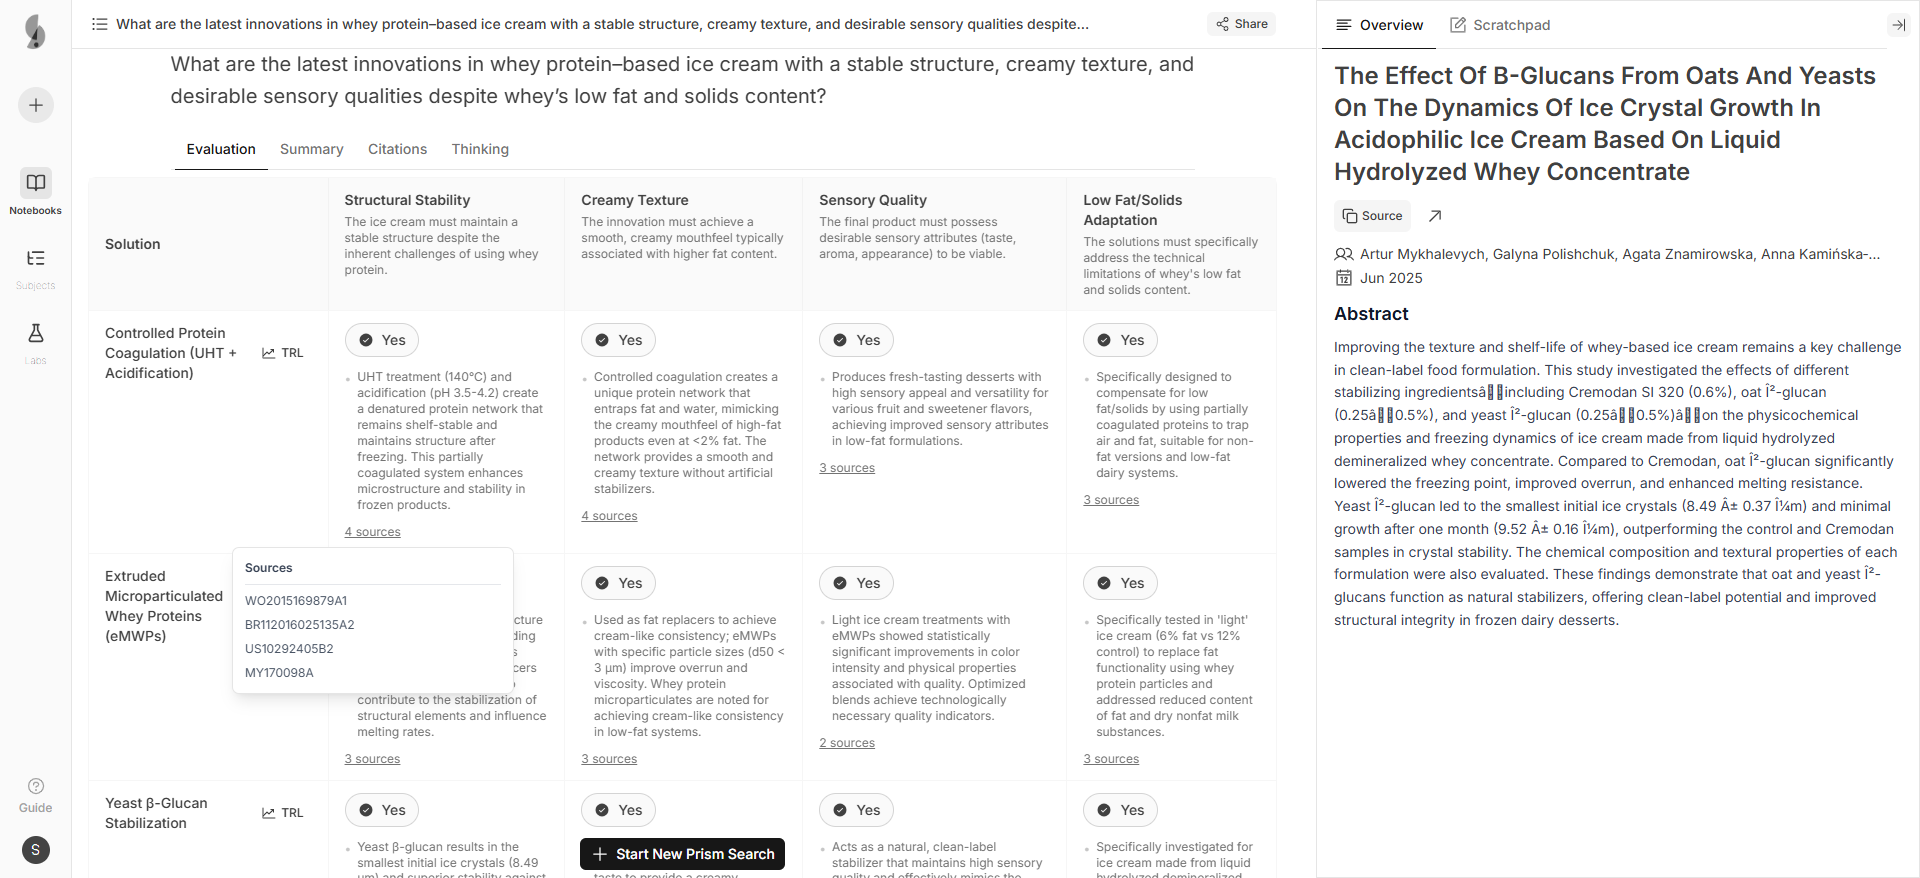Toggle the outline list icon in header

(100, 24)
